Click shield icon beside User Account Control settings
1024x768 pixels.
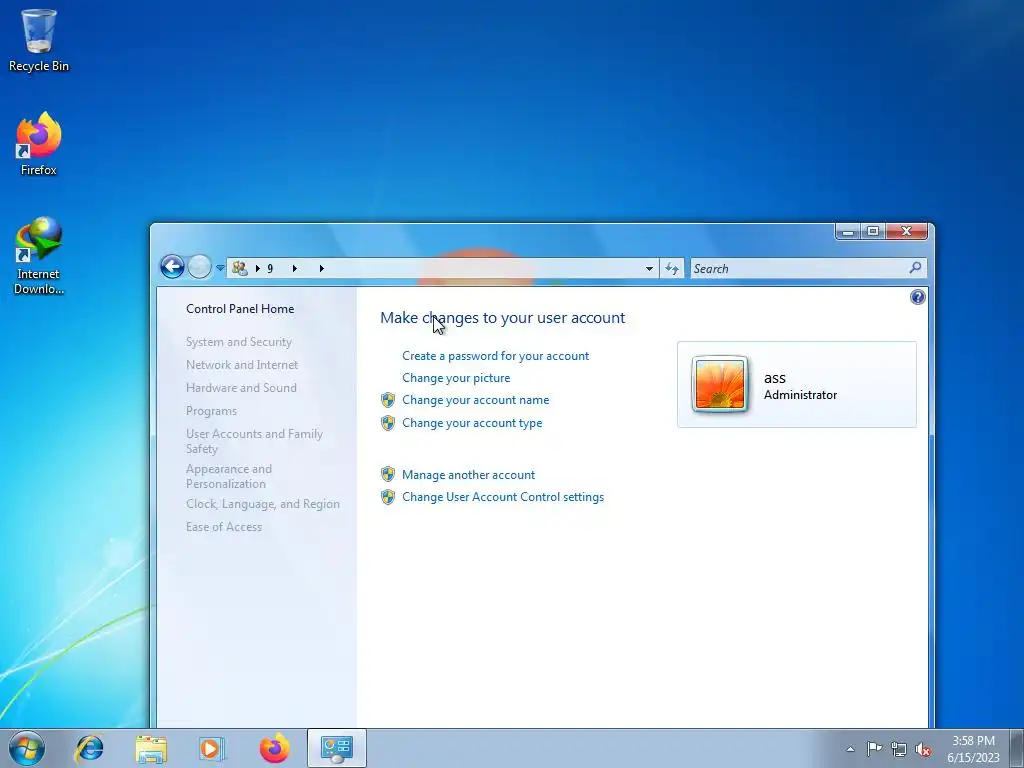pos(388,497)
